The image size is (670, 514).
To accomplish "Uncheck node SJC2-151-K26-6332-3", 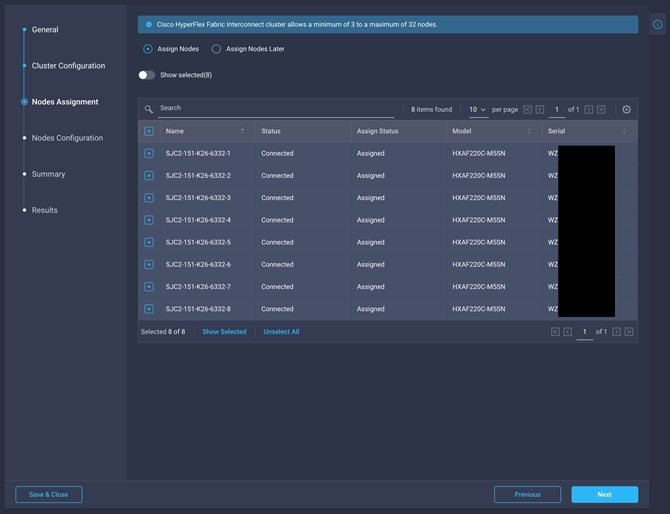I will 149,198.
